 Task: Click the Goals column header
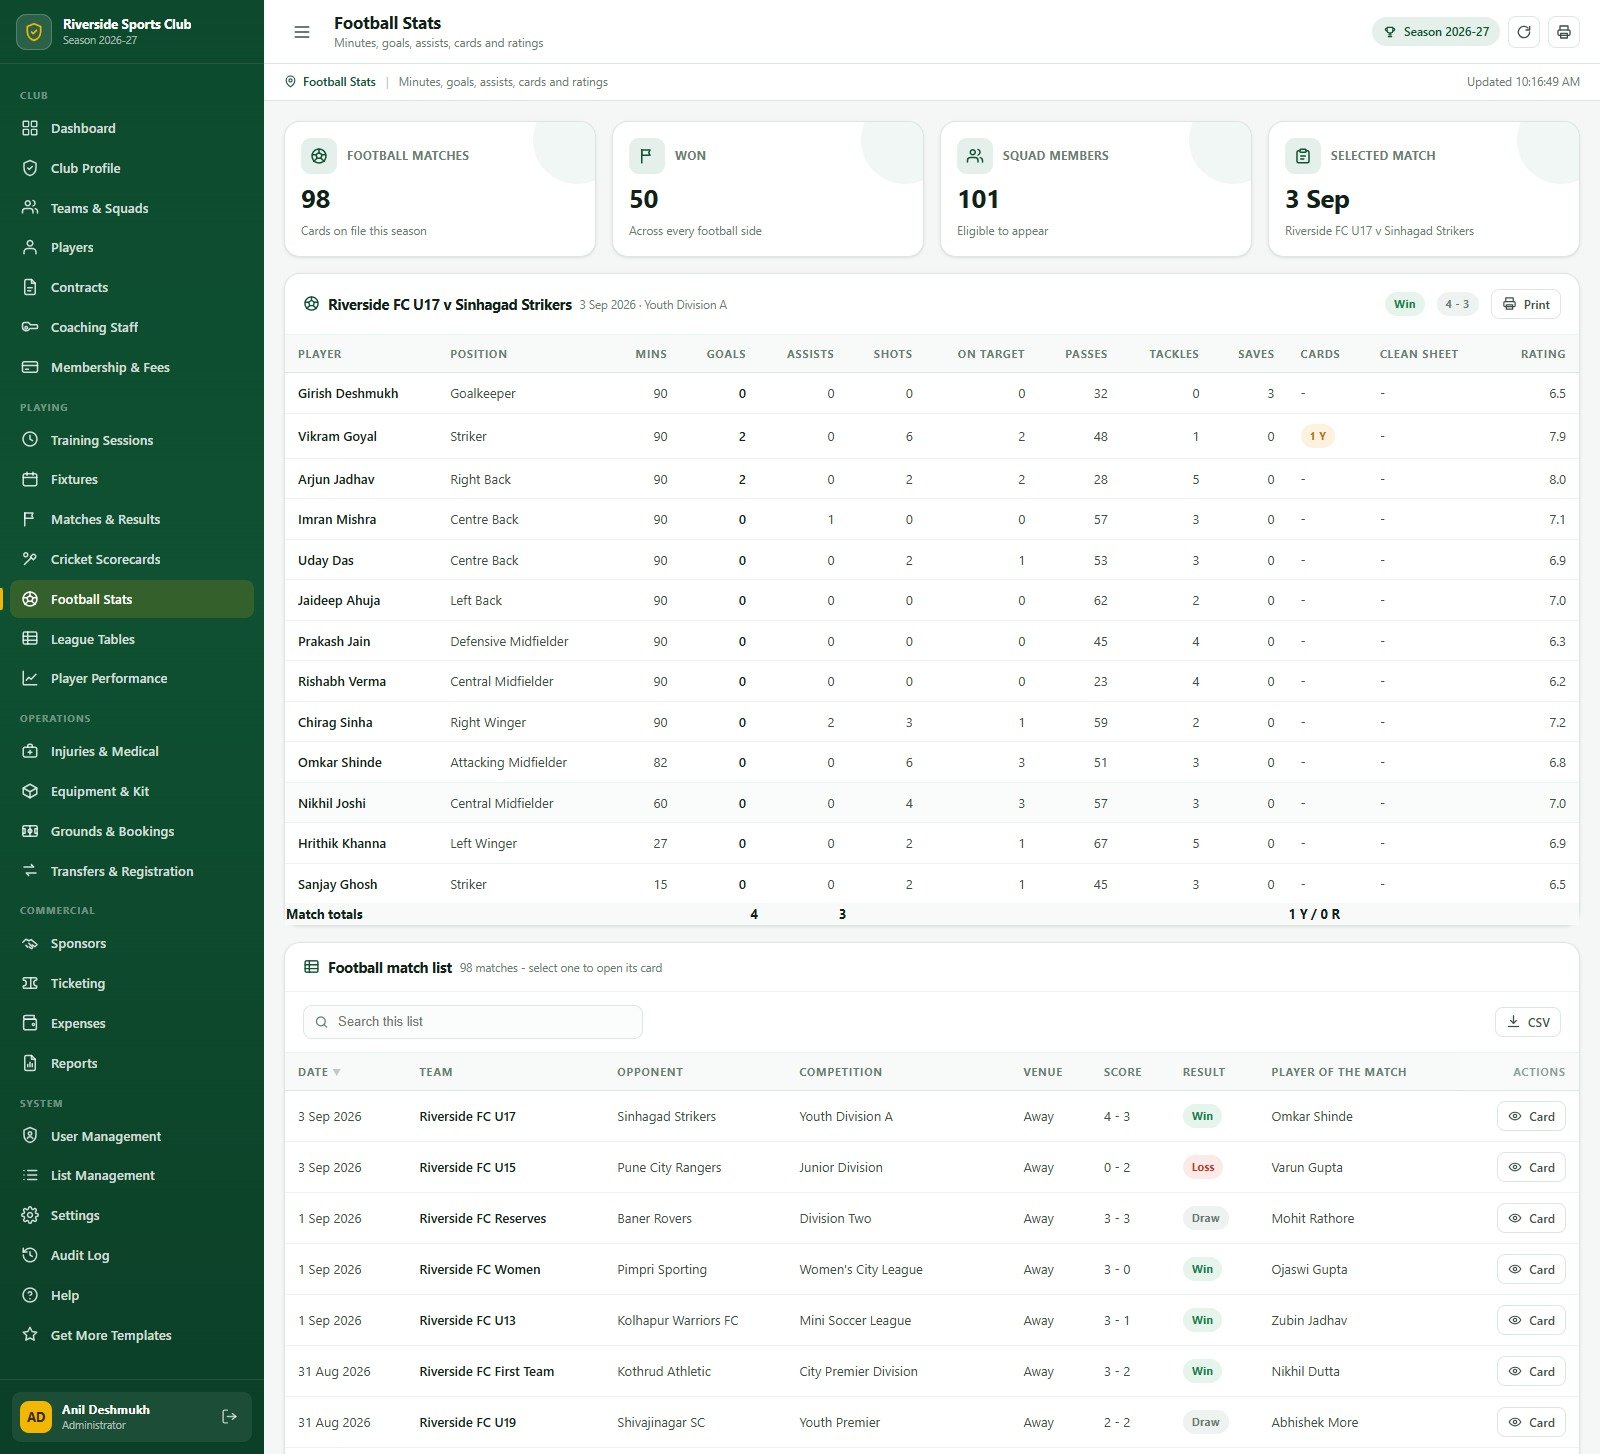[x=726, y=354]
